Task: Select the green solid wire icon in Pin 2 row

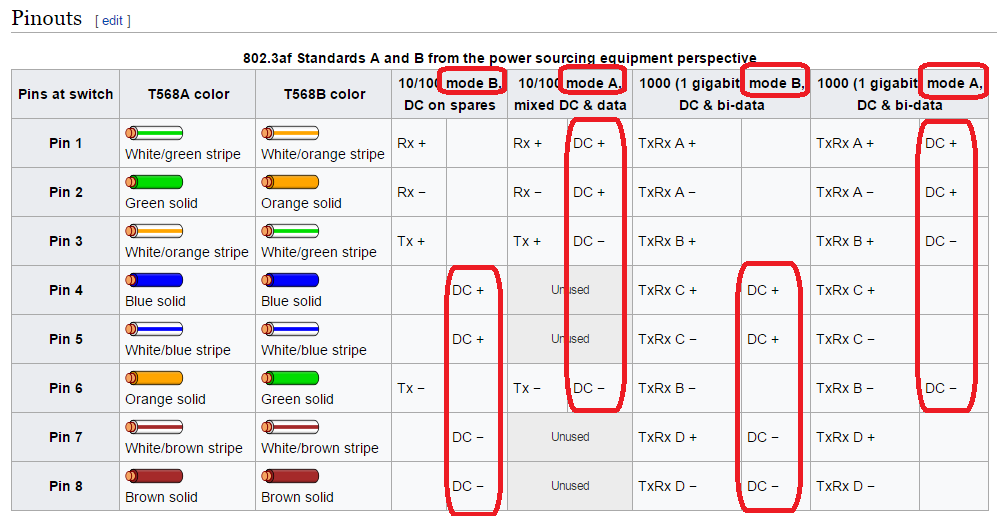Action: [154, 182]
